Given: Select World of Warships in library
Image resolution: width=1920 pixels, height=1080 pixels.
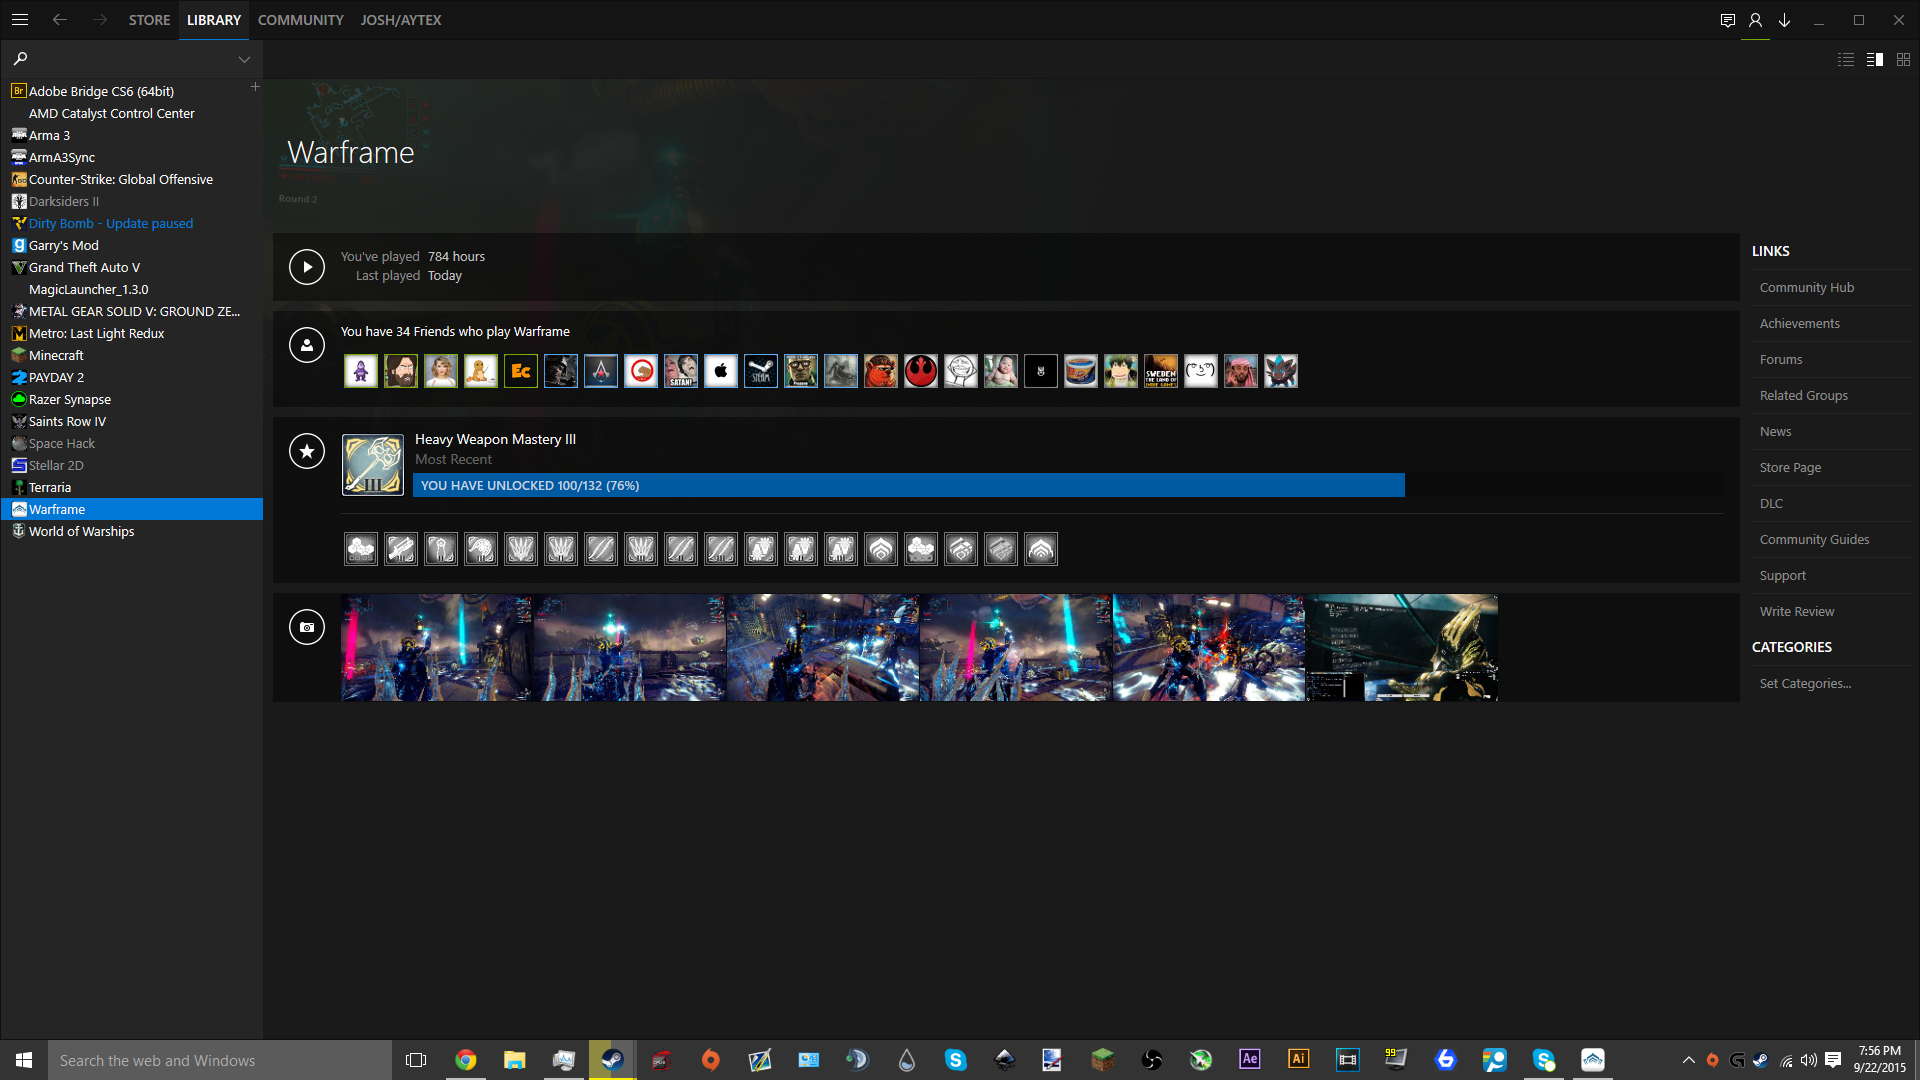Looking at the screenshot, I should pos(132,531).
